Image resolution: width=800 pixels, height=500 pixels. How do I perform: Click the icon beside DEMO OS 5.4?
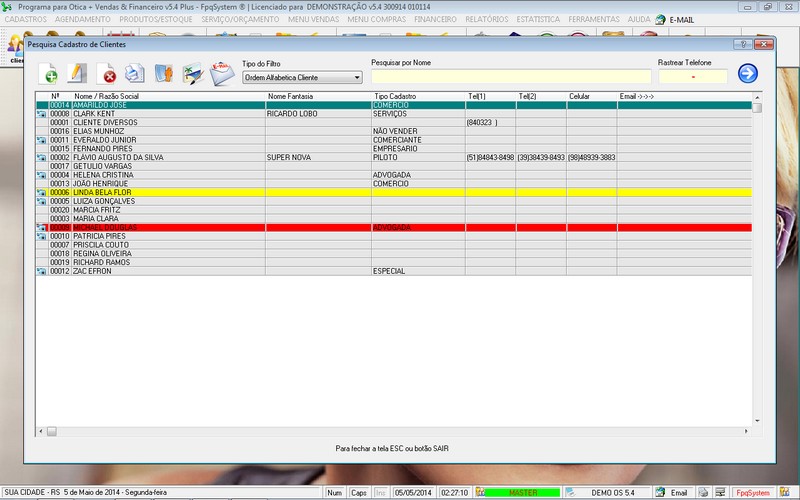(x=570, y=492)
